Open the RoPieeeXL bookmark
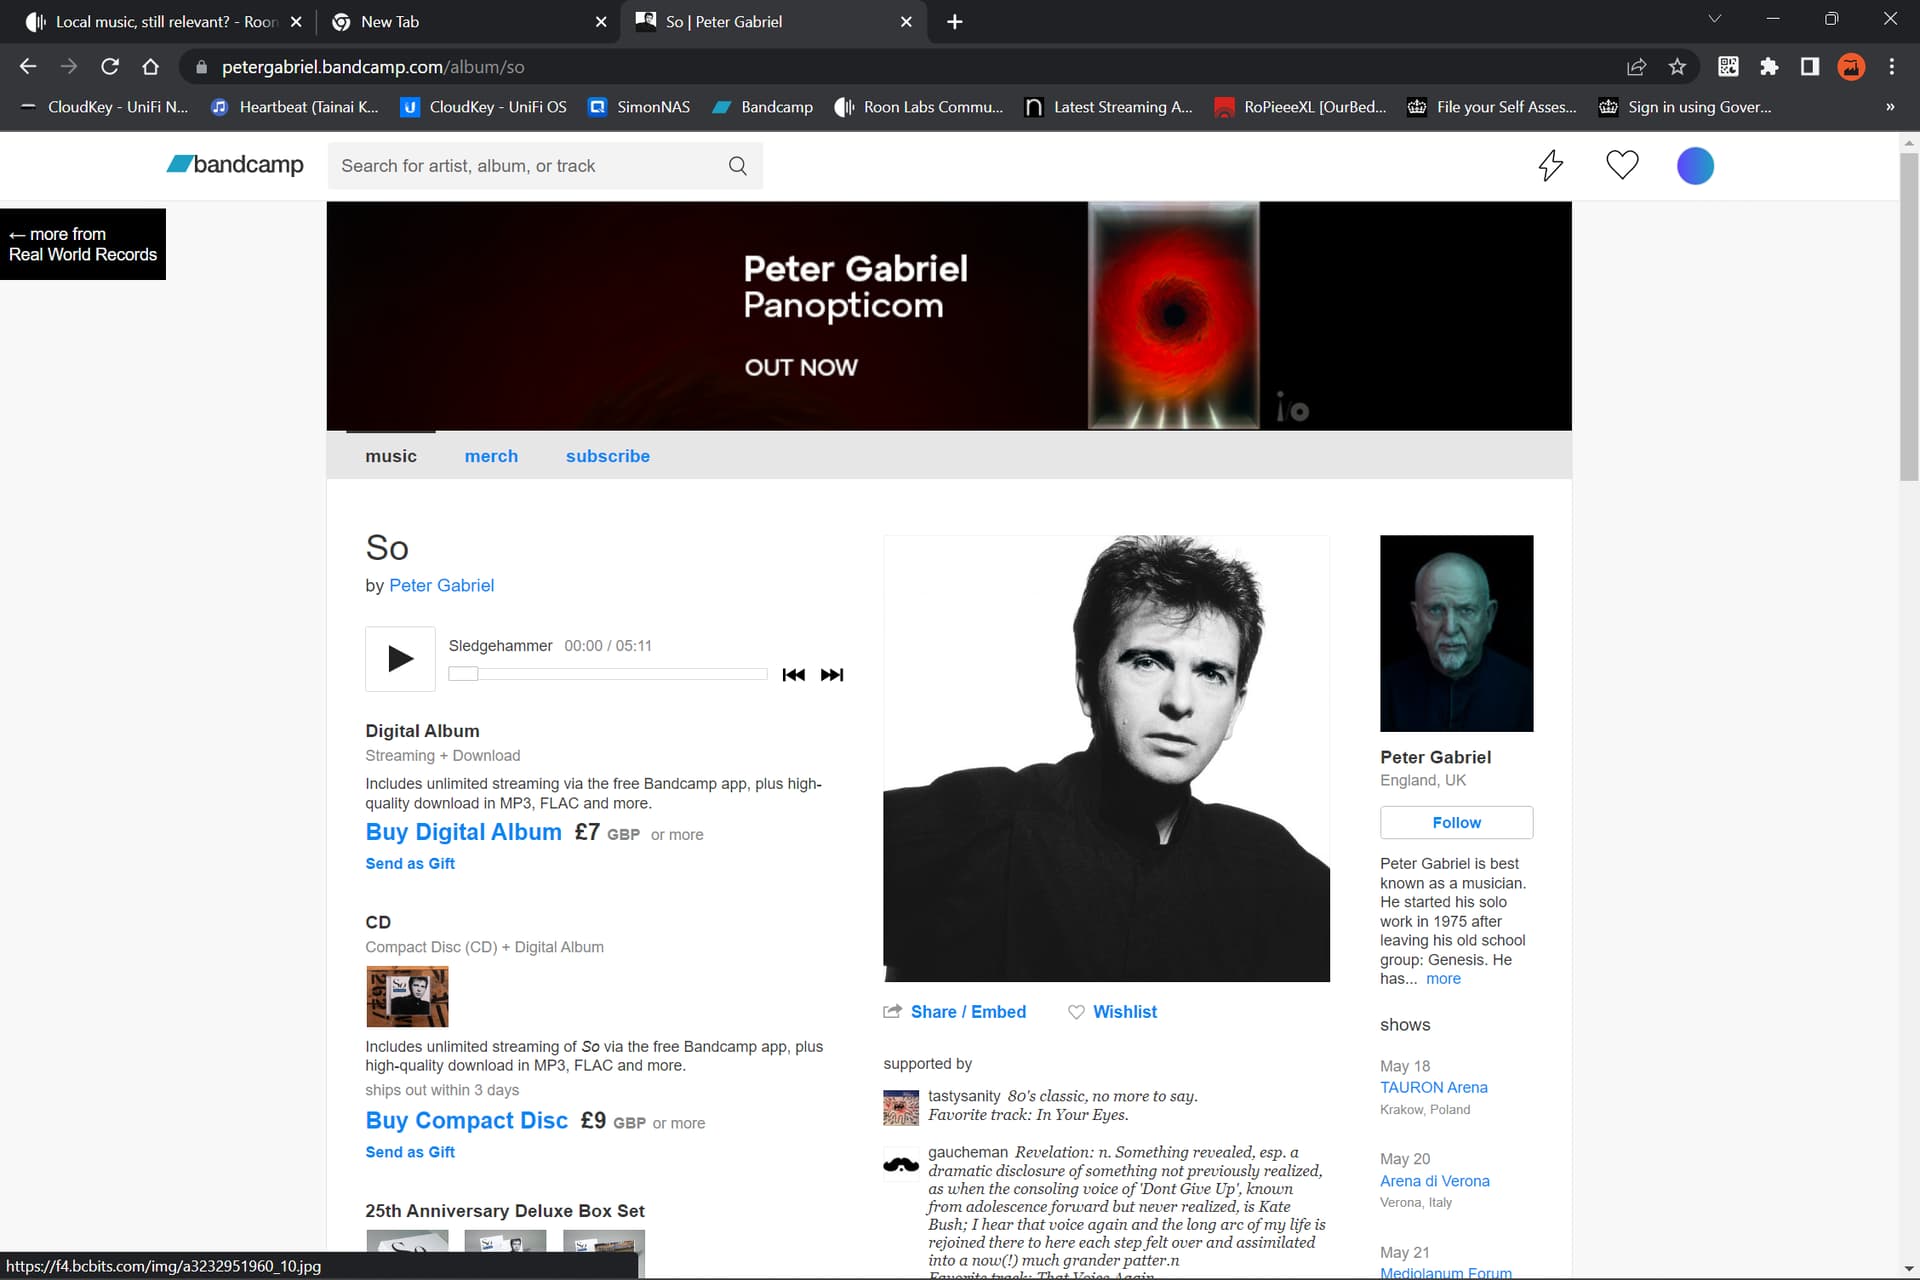 (1301, 107)
